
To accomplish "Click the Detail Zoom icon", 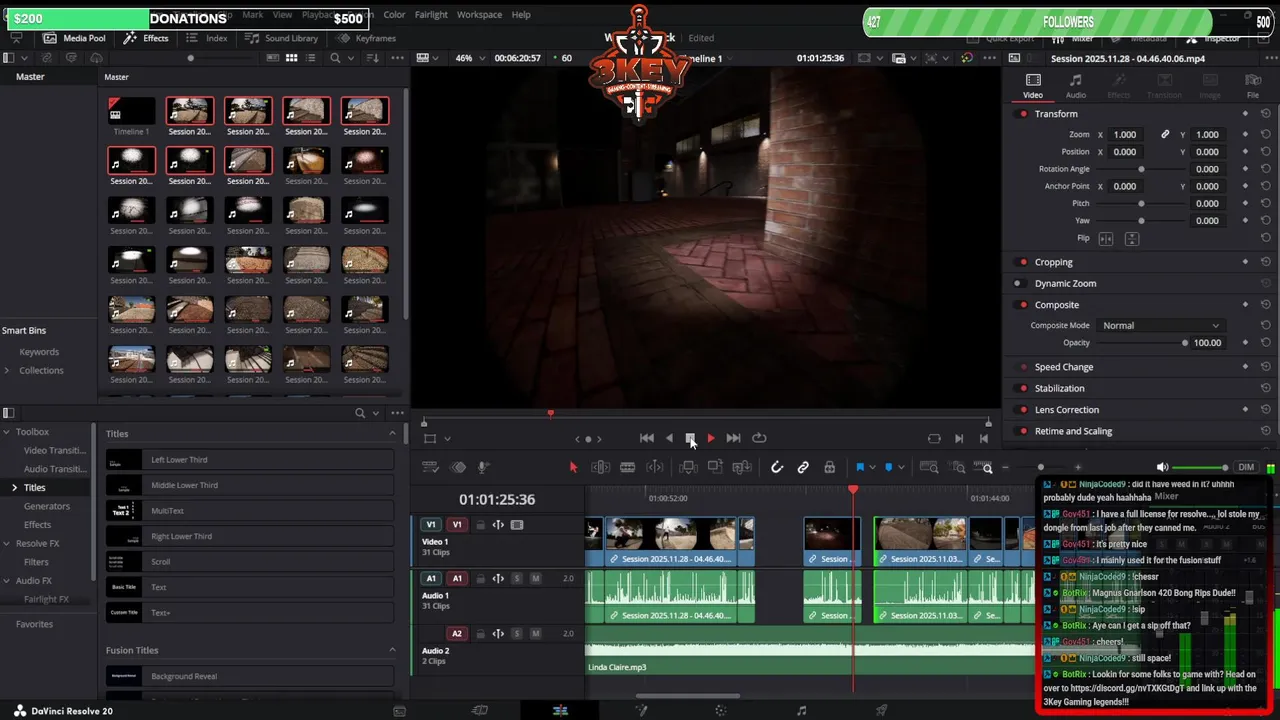I will tap(958, 467).
